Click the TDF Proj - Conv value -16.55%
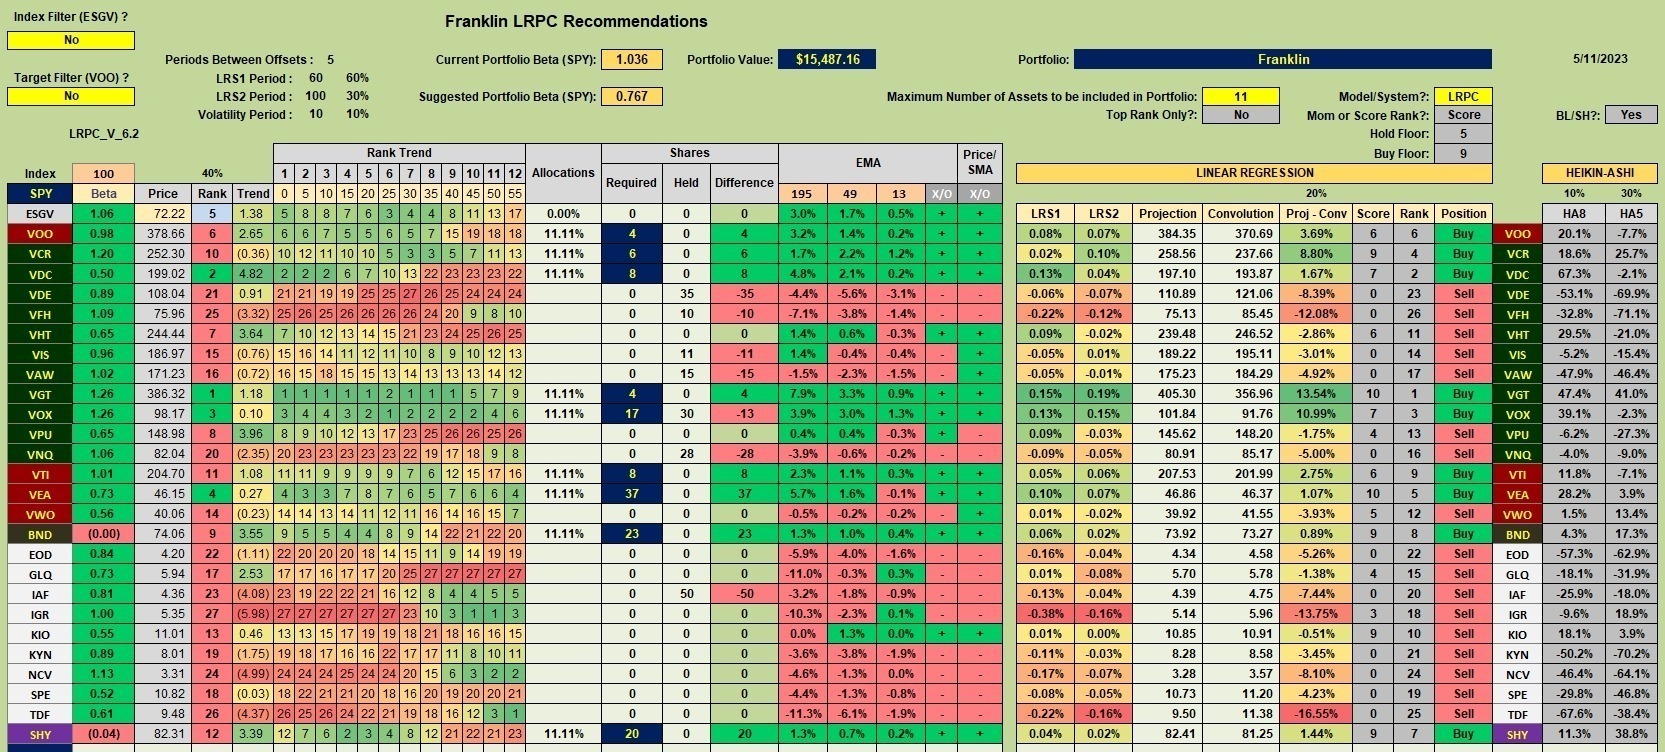 pyautogui.click(x=1316, y=714)
